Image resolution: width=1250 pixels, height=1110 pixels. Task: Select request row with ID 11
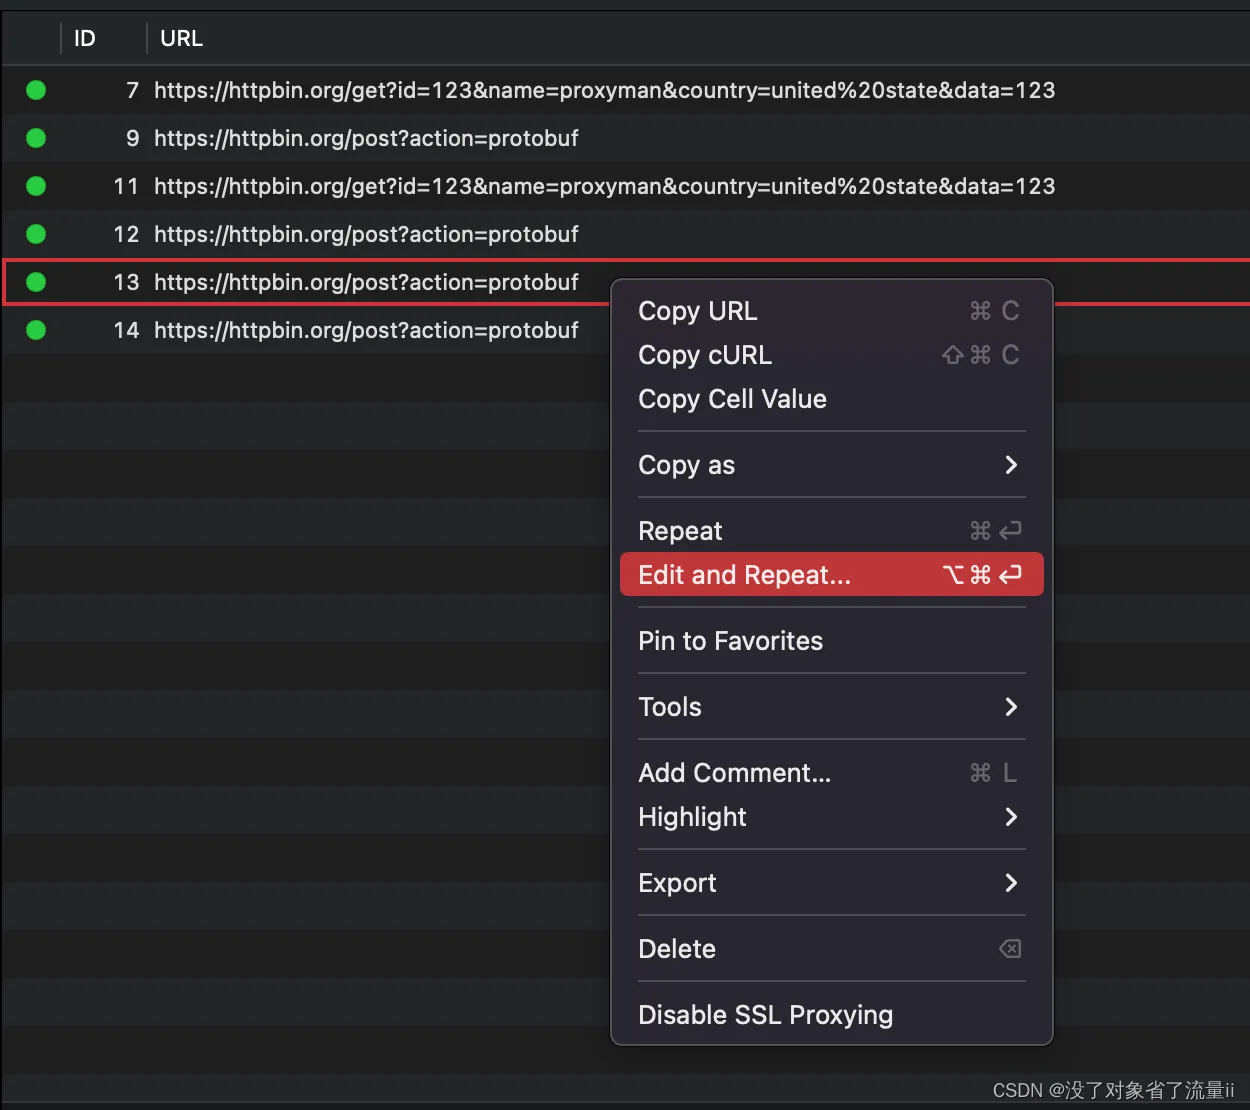pos(625,186)
